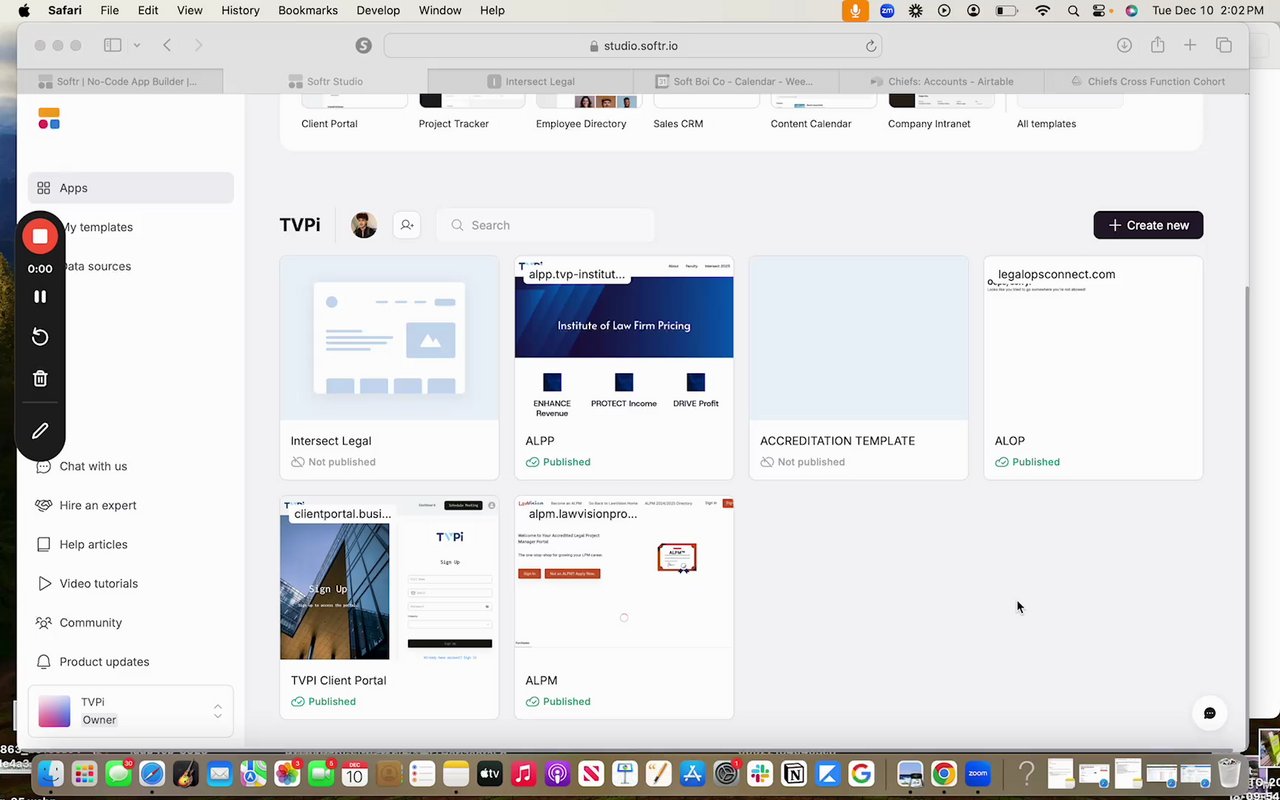
Task: Open the ALOP app card
Action: point(1094,368)
